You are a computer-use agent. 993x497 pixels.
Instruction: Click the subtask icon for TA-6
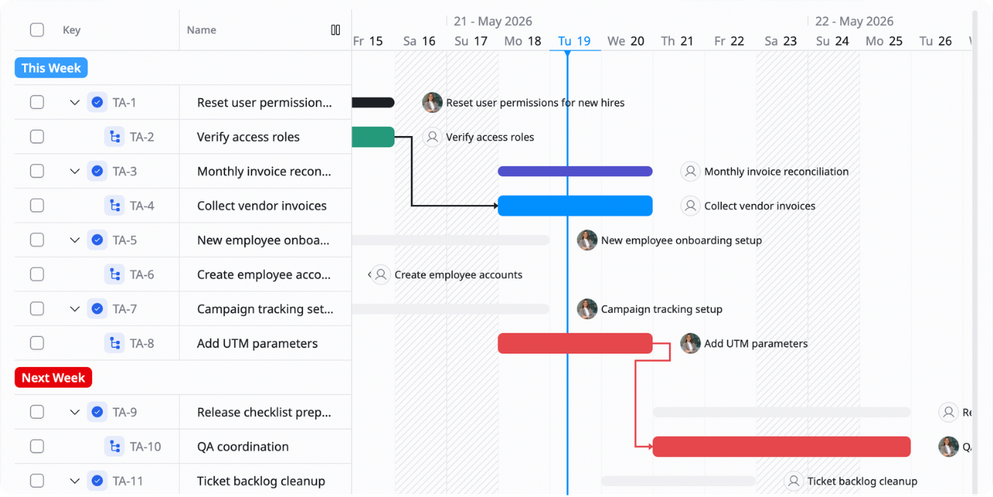click(114, 274)
